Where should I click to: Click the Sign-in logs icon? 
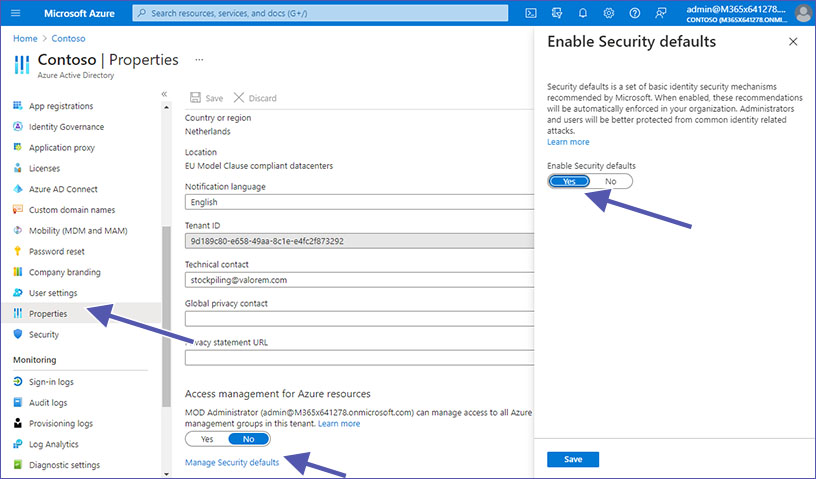point(18,382)
